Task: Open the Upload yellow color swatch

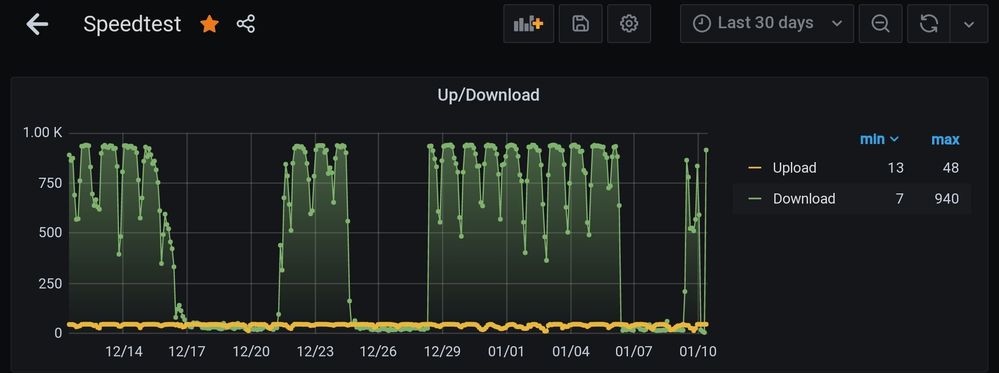Action: point(755,168)
